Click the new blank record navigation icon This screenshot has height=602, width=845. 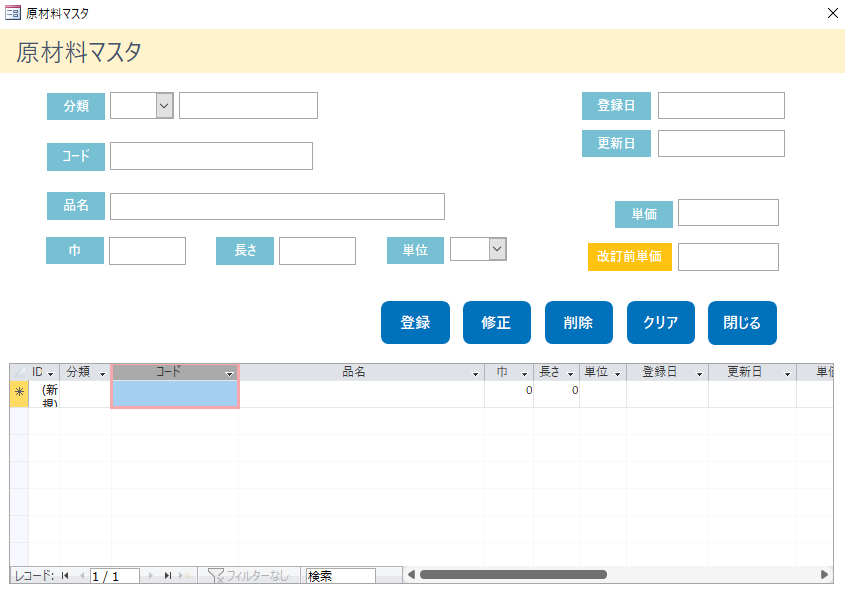pyautogui.click(x=184, y=576)
